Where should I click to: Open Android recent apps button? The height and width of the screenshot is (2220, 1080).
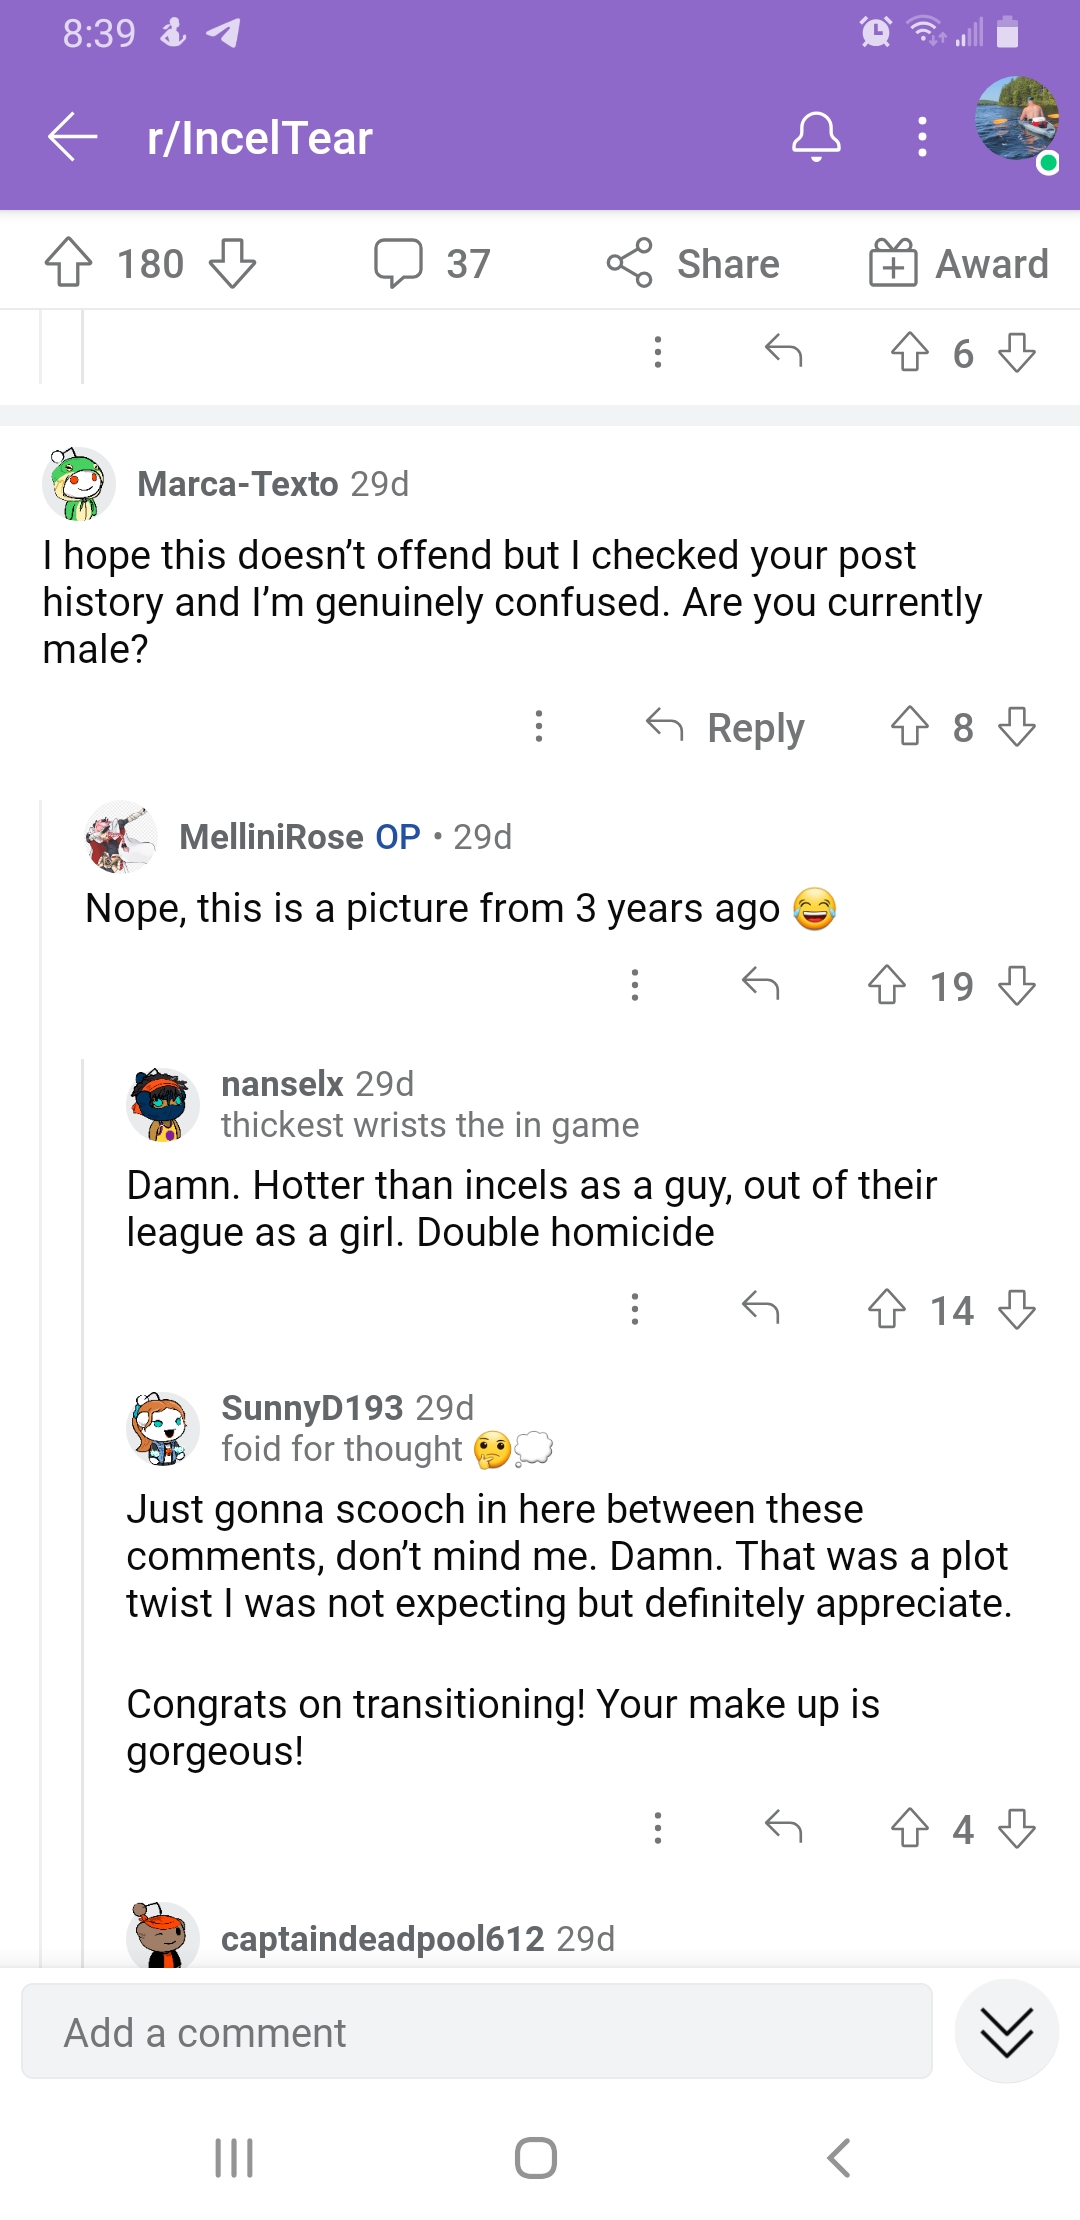pyautogui.click(x=233, y=2157)
